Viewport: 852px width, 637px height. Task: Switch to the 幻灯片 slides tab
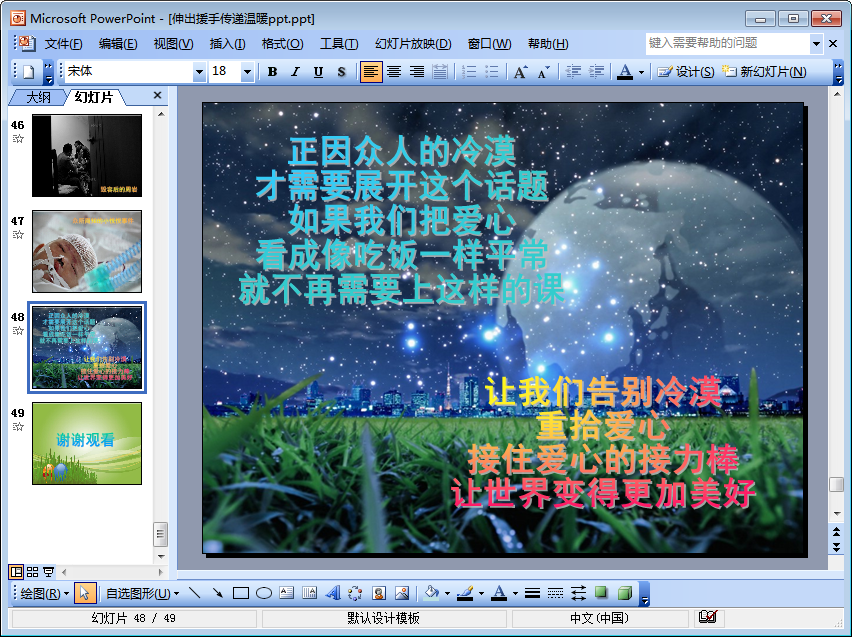click(93, 97)
